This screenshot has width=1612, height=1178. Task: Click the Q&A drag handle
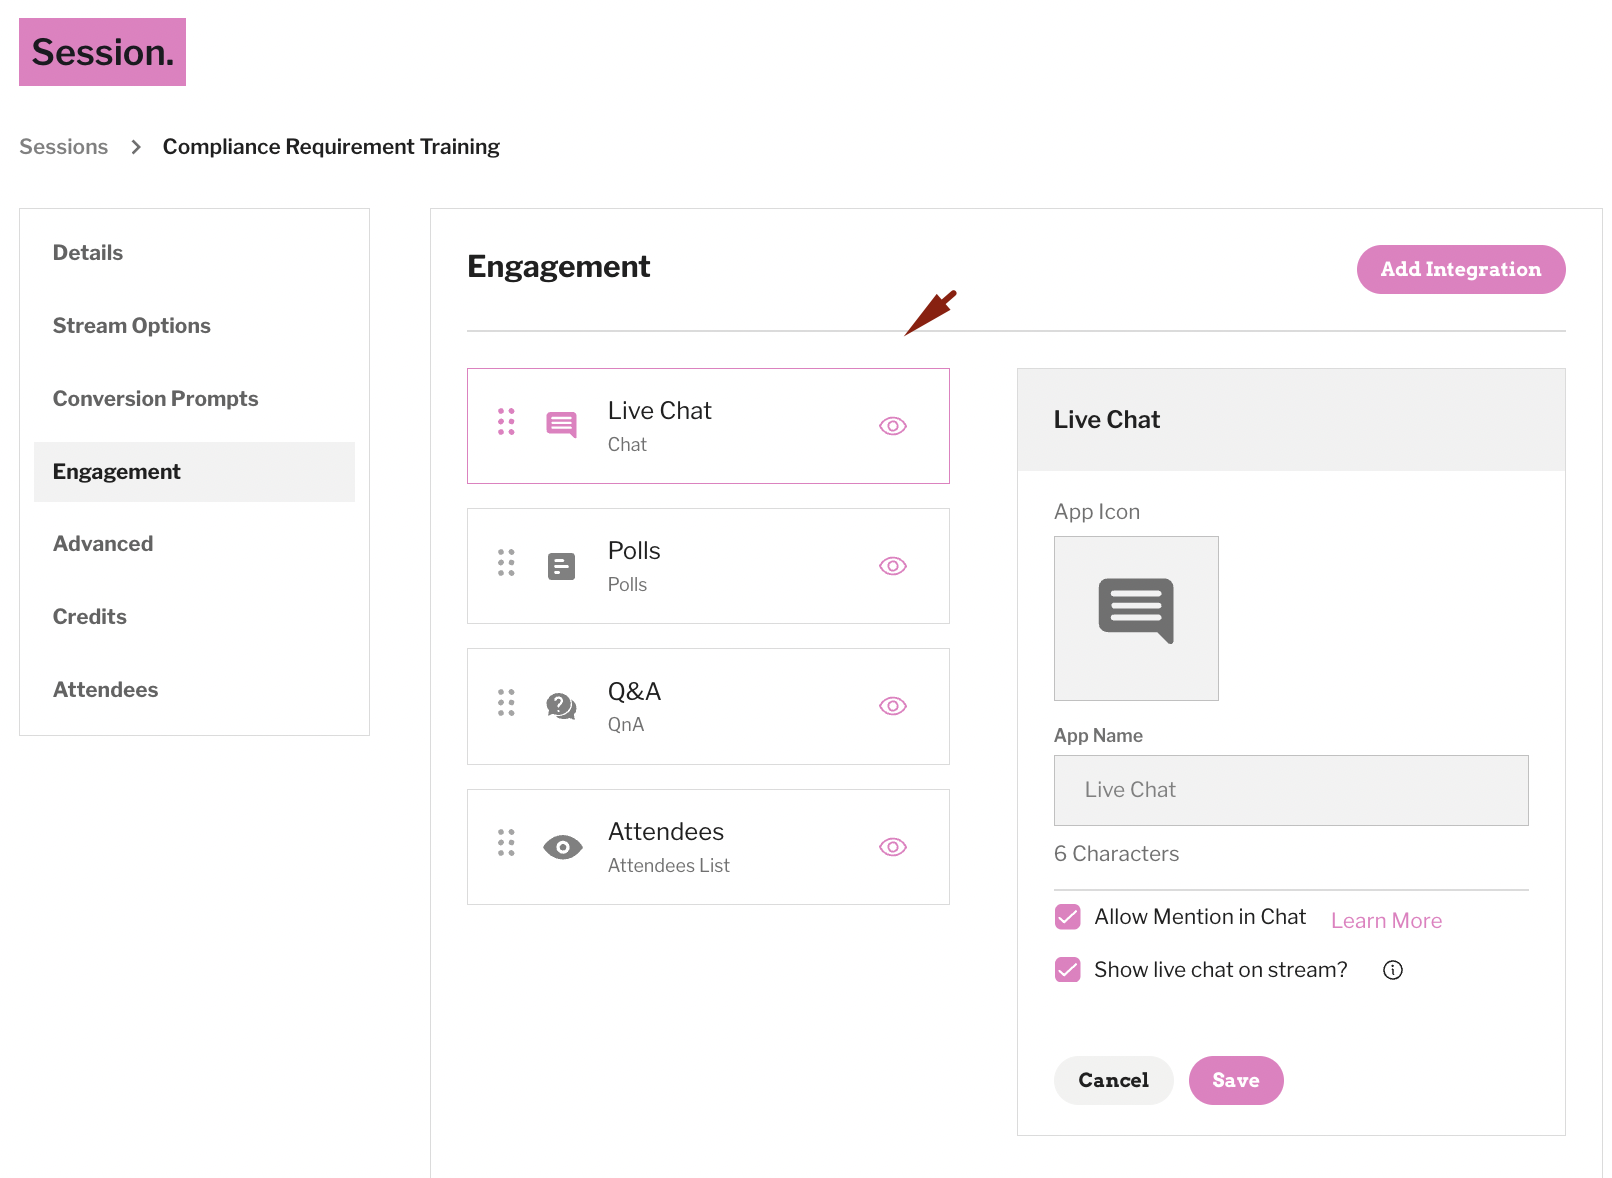506,702
